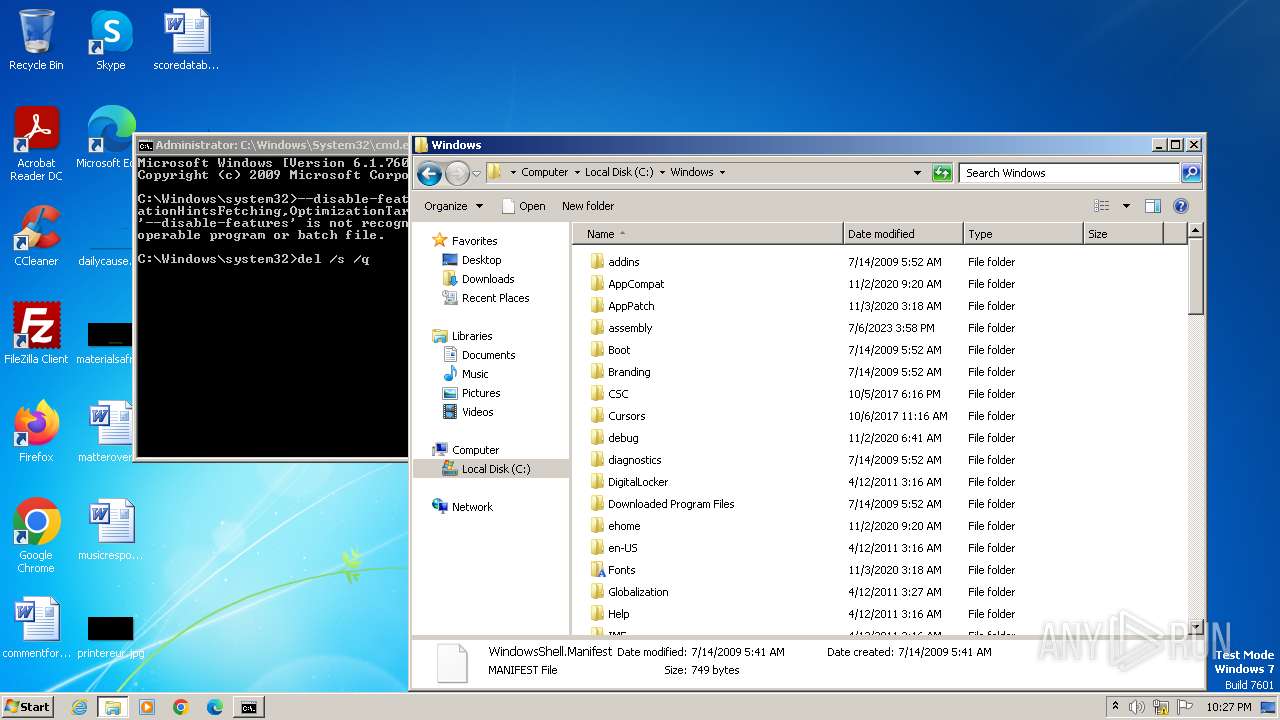Open the recent pages dropdown arrow
The height and width of the screenshot is (720, 1280).
point(477,173)
